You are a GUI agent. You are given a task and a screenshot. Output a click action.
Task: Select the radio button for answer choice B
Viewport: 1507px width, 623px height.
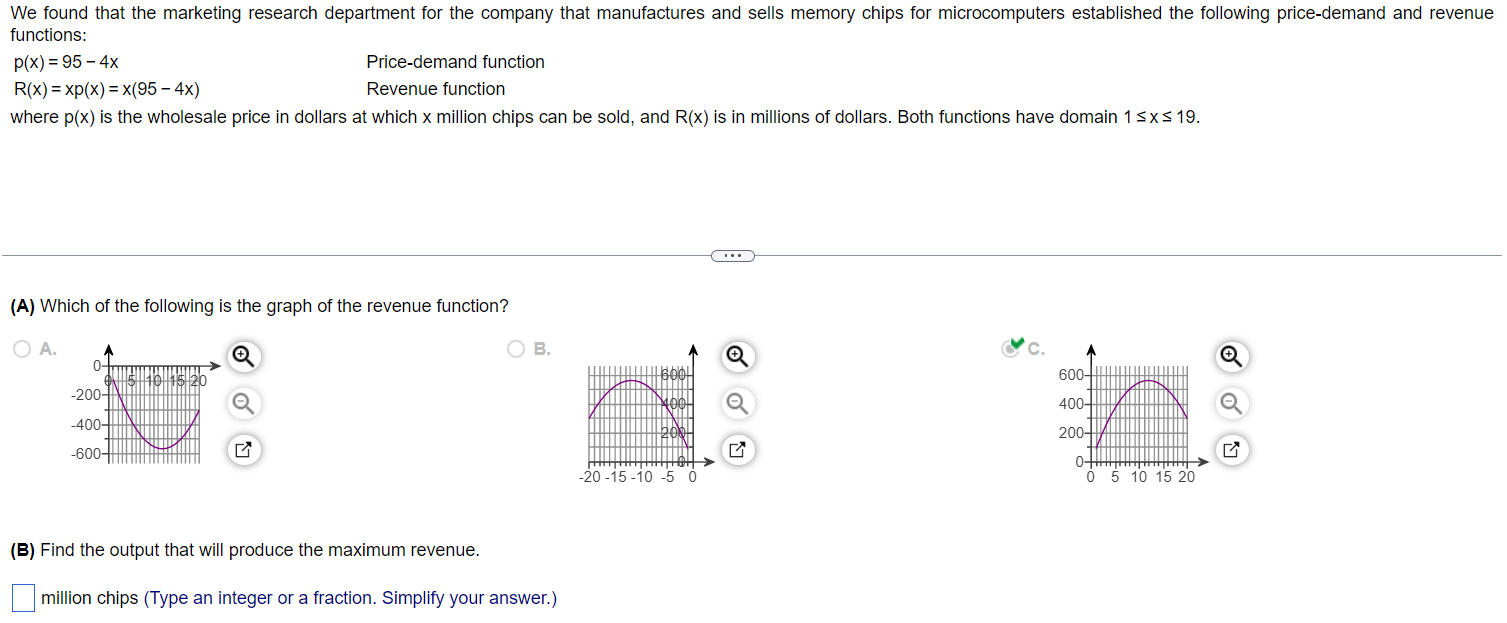coord(515,348)
